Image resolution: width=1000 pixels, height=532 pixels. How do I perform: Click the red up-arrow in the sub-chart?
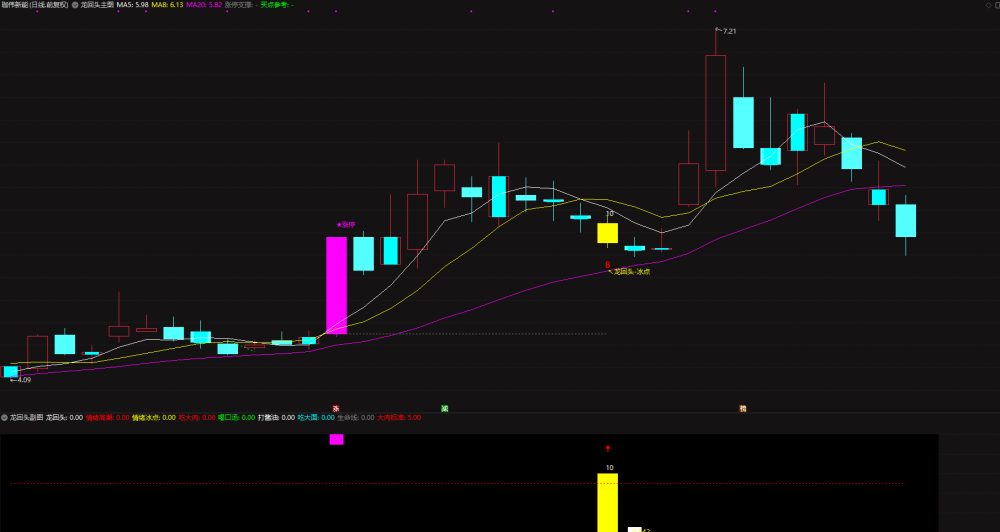pos(608,448)
